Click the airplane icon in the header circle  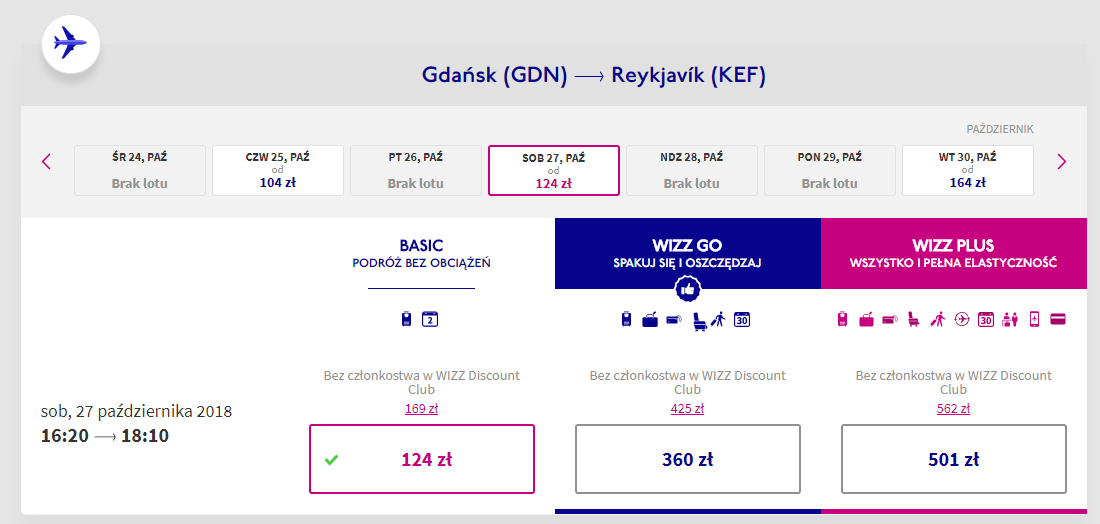70,43
